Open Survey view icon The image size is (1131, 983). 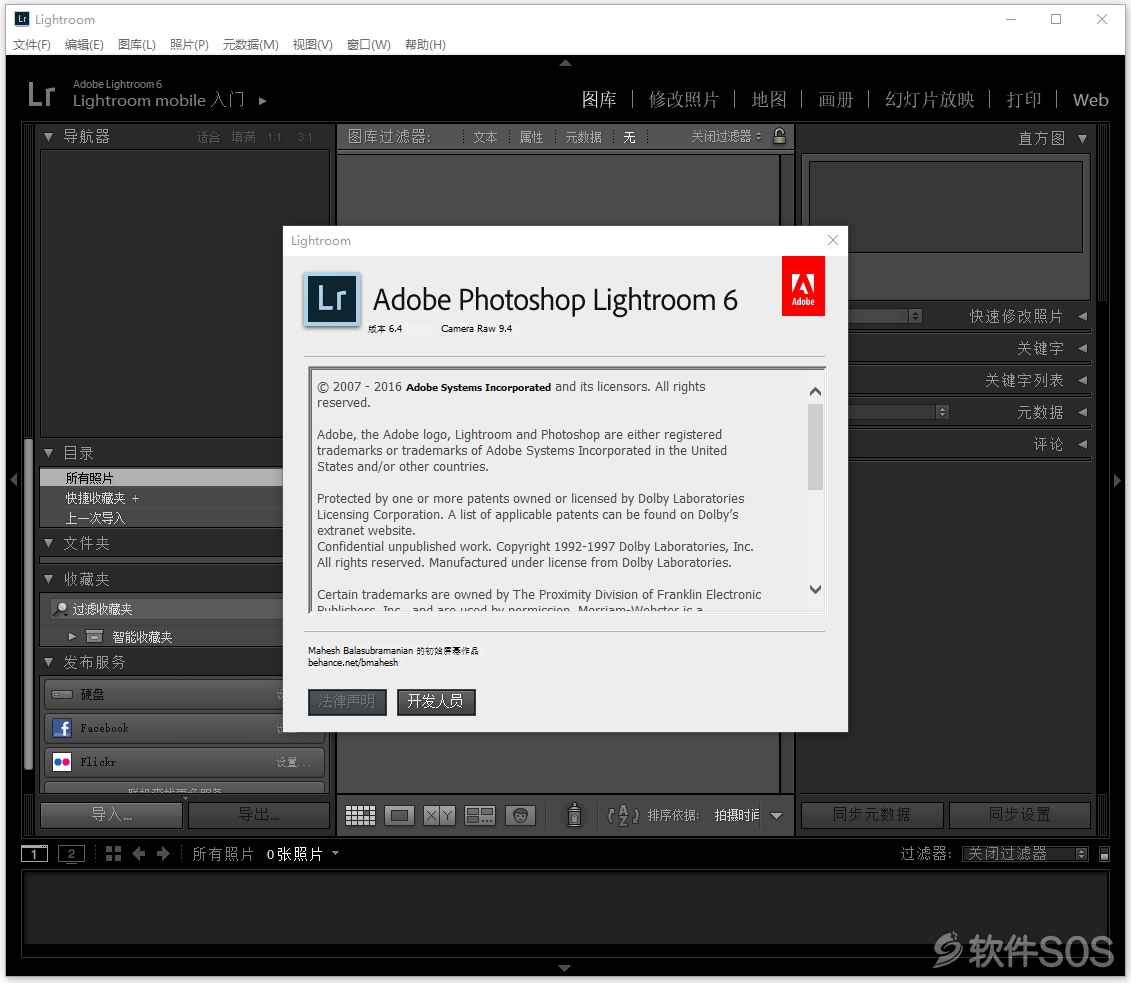click(480, 816)
